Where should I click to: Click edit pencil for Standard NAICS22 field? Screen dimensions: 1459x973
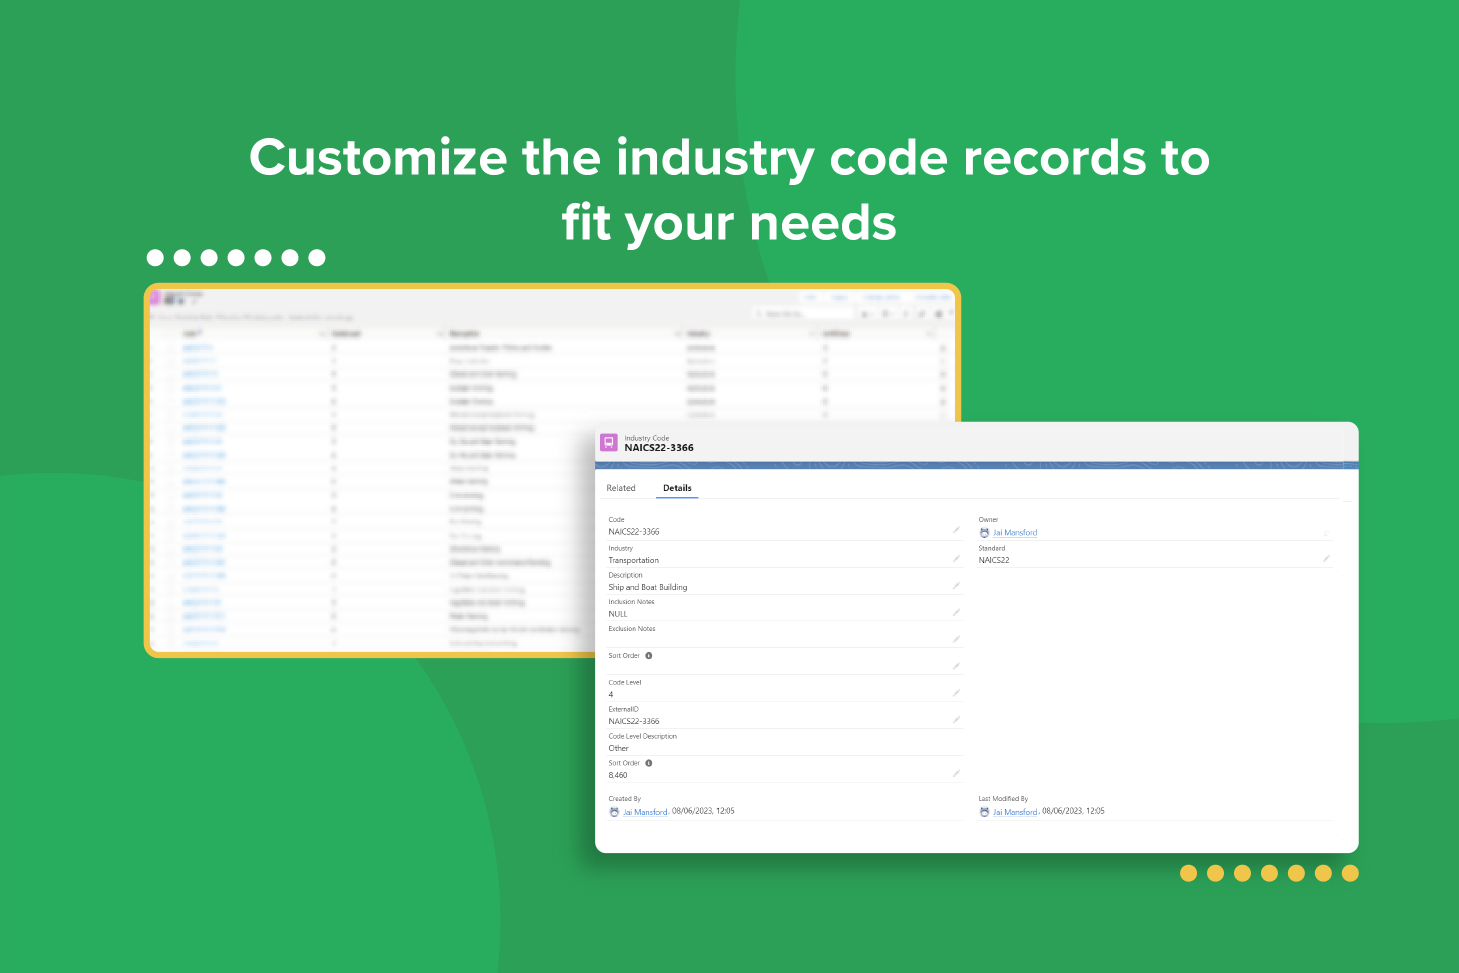click(x=1326, y=559)
